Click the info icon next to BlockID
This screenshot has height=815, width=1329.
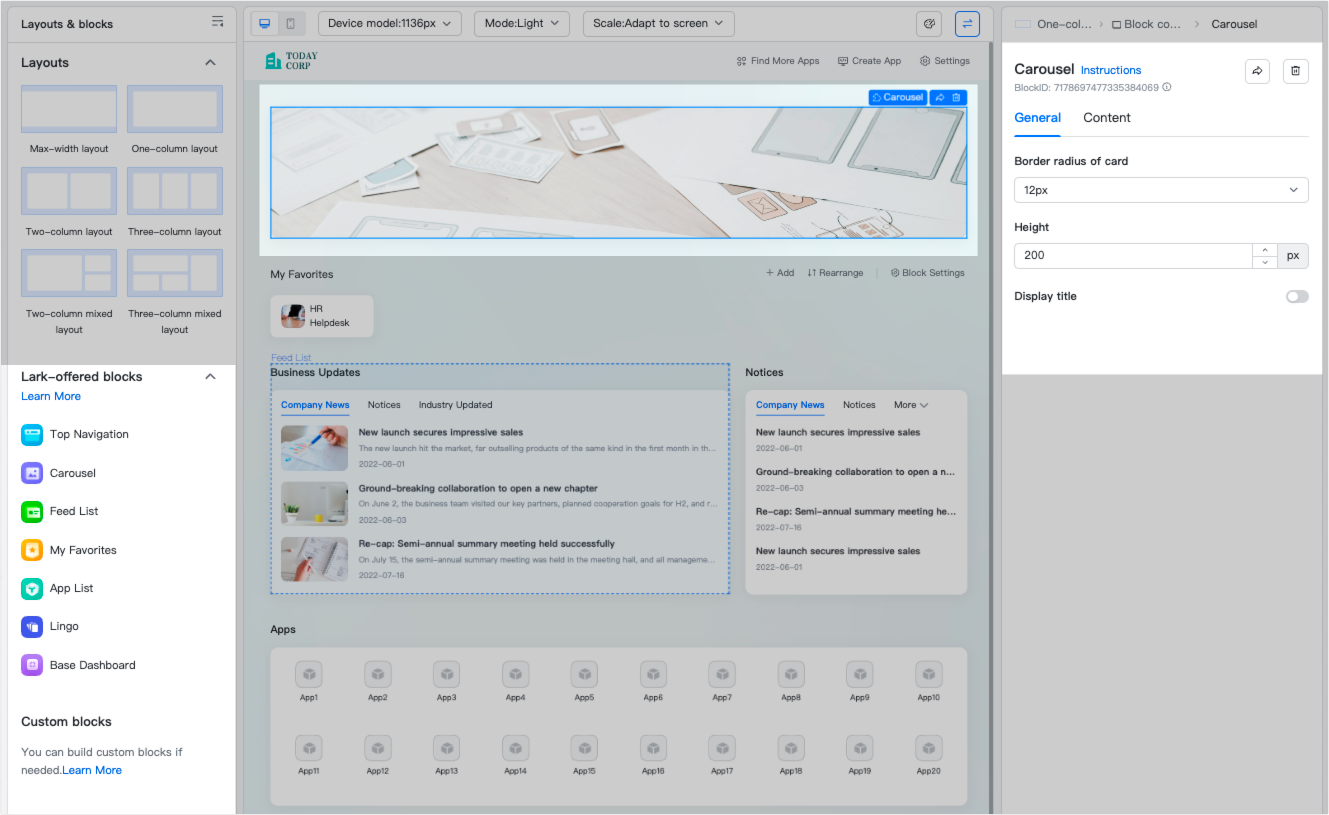pos(1167,87)
